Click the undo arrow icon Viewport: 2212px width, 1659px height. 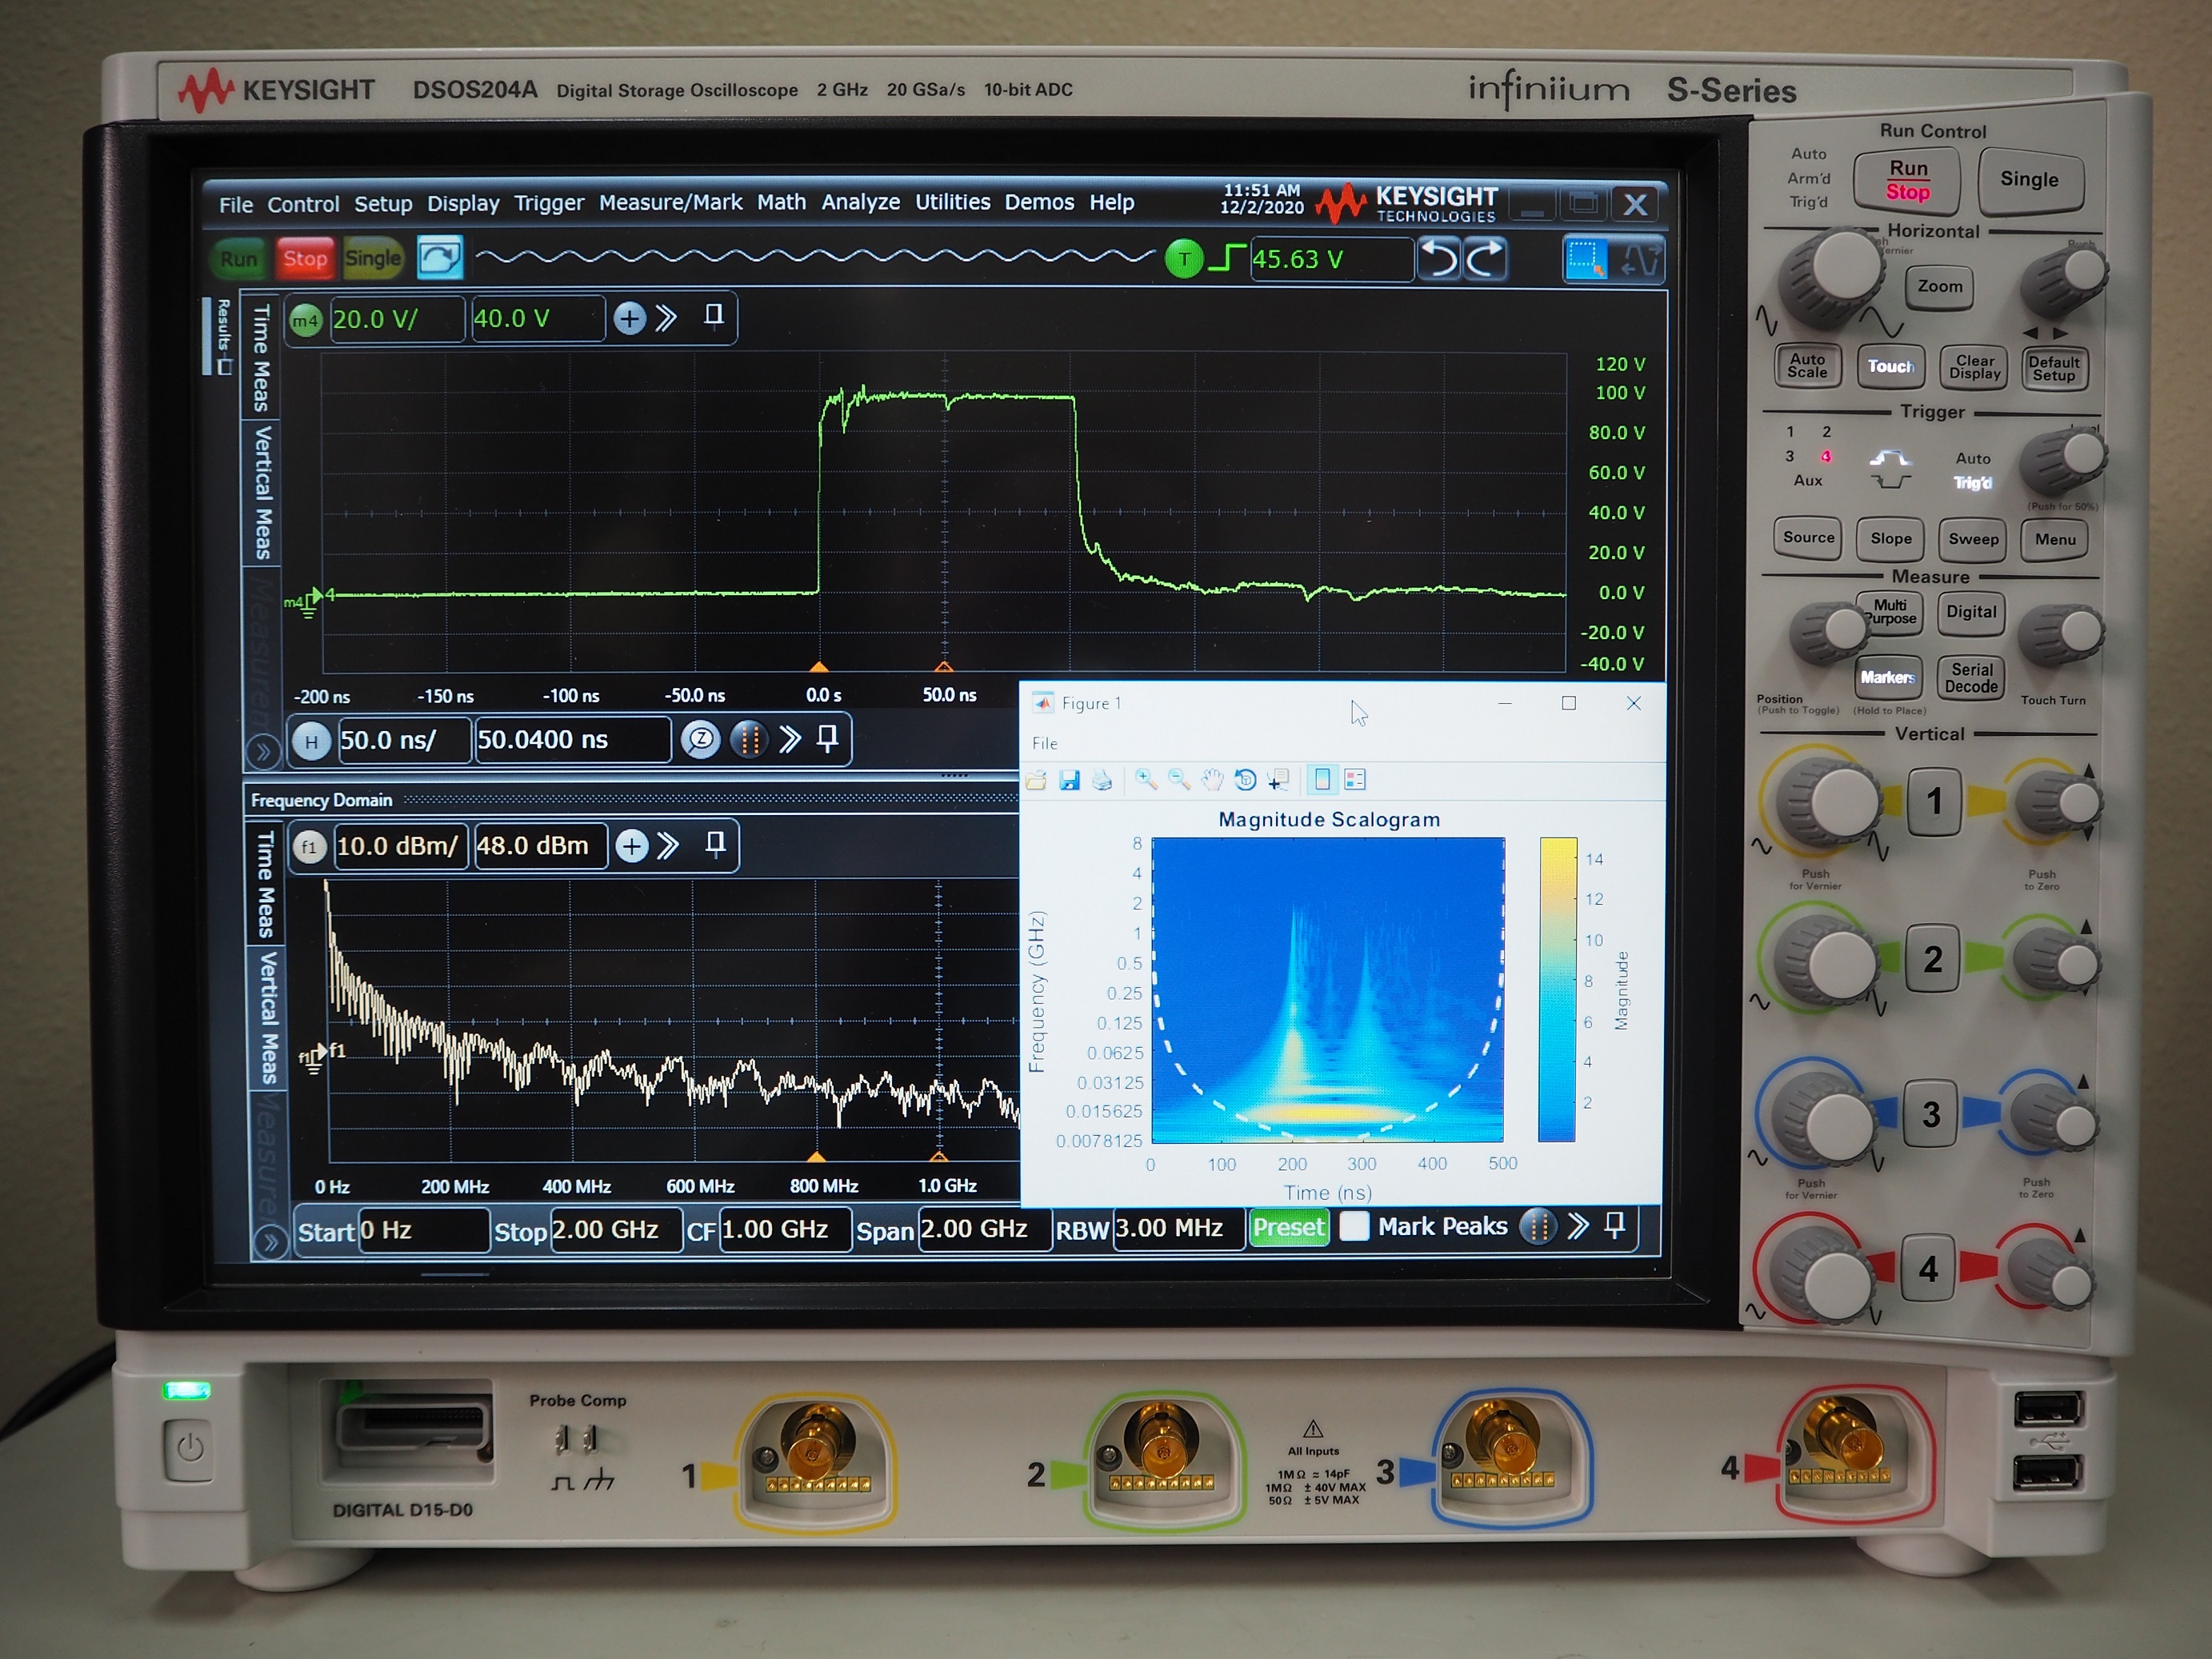point(1439,259)
